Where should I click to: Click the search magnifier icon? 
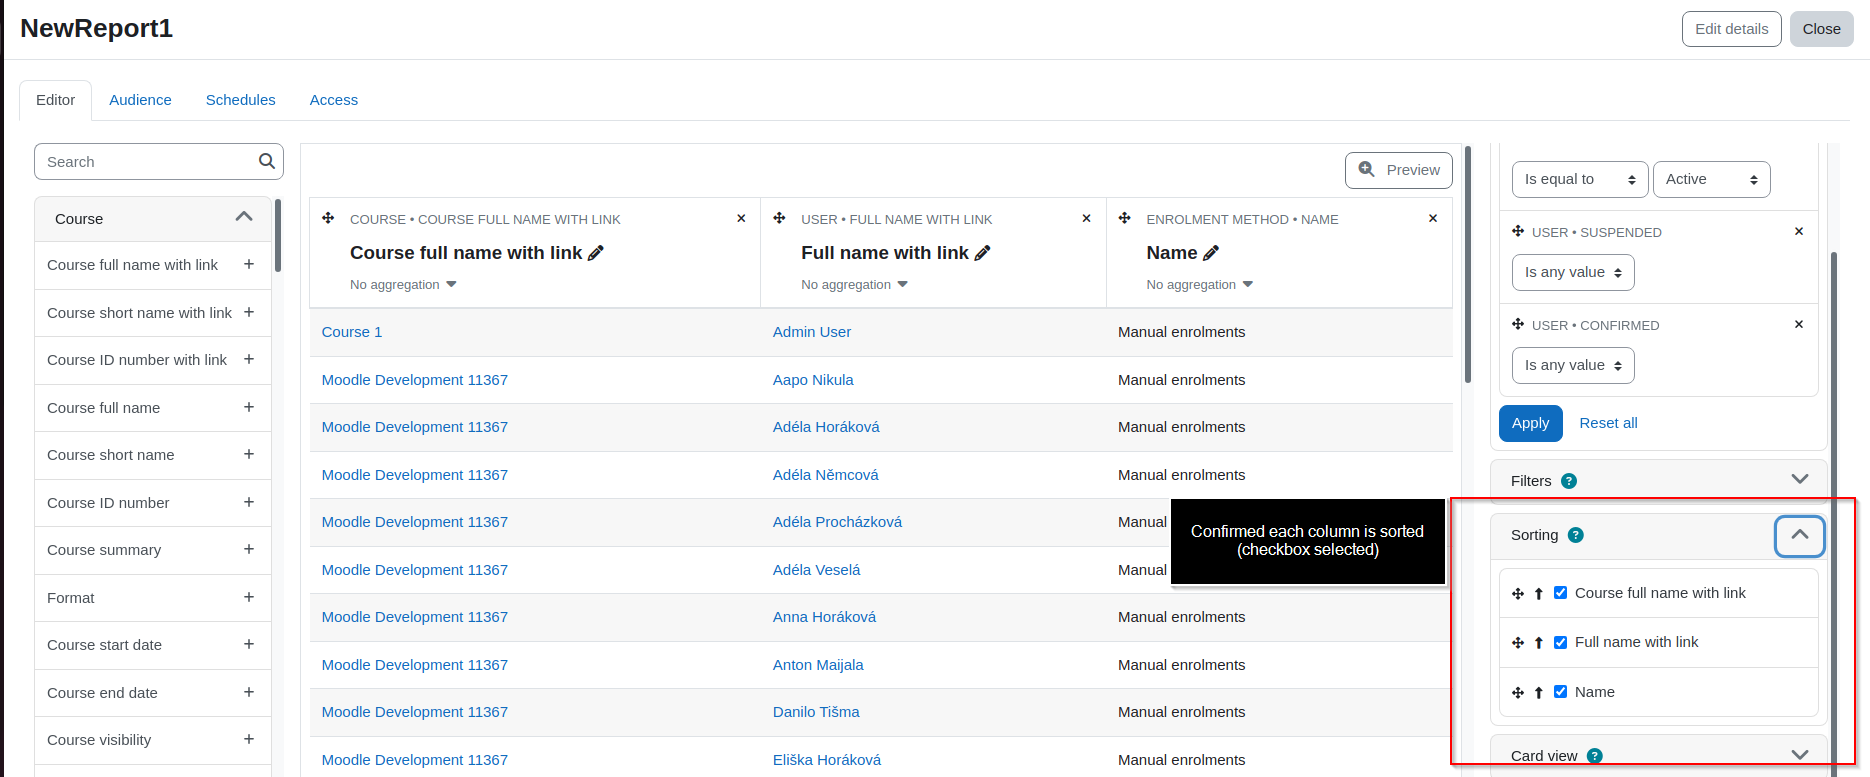tap(266, 161)
